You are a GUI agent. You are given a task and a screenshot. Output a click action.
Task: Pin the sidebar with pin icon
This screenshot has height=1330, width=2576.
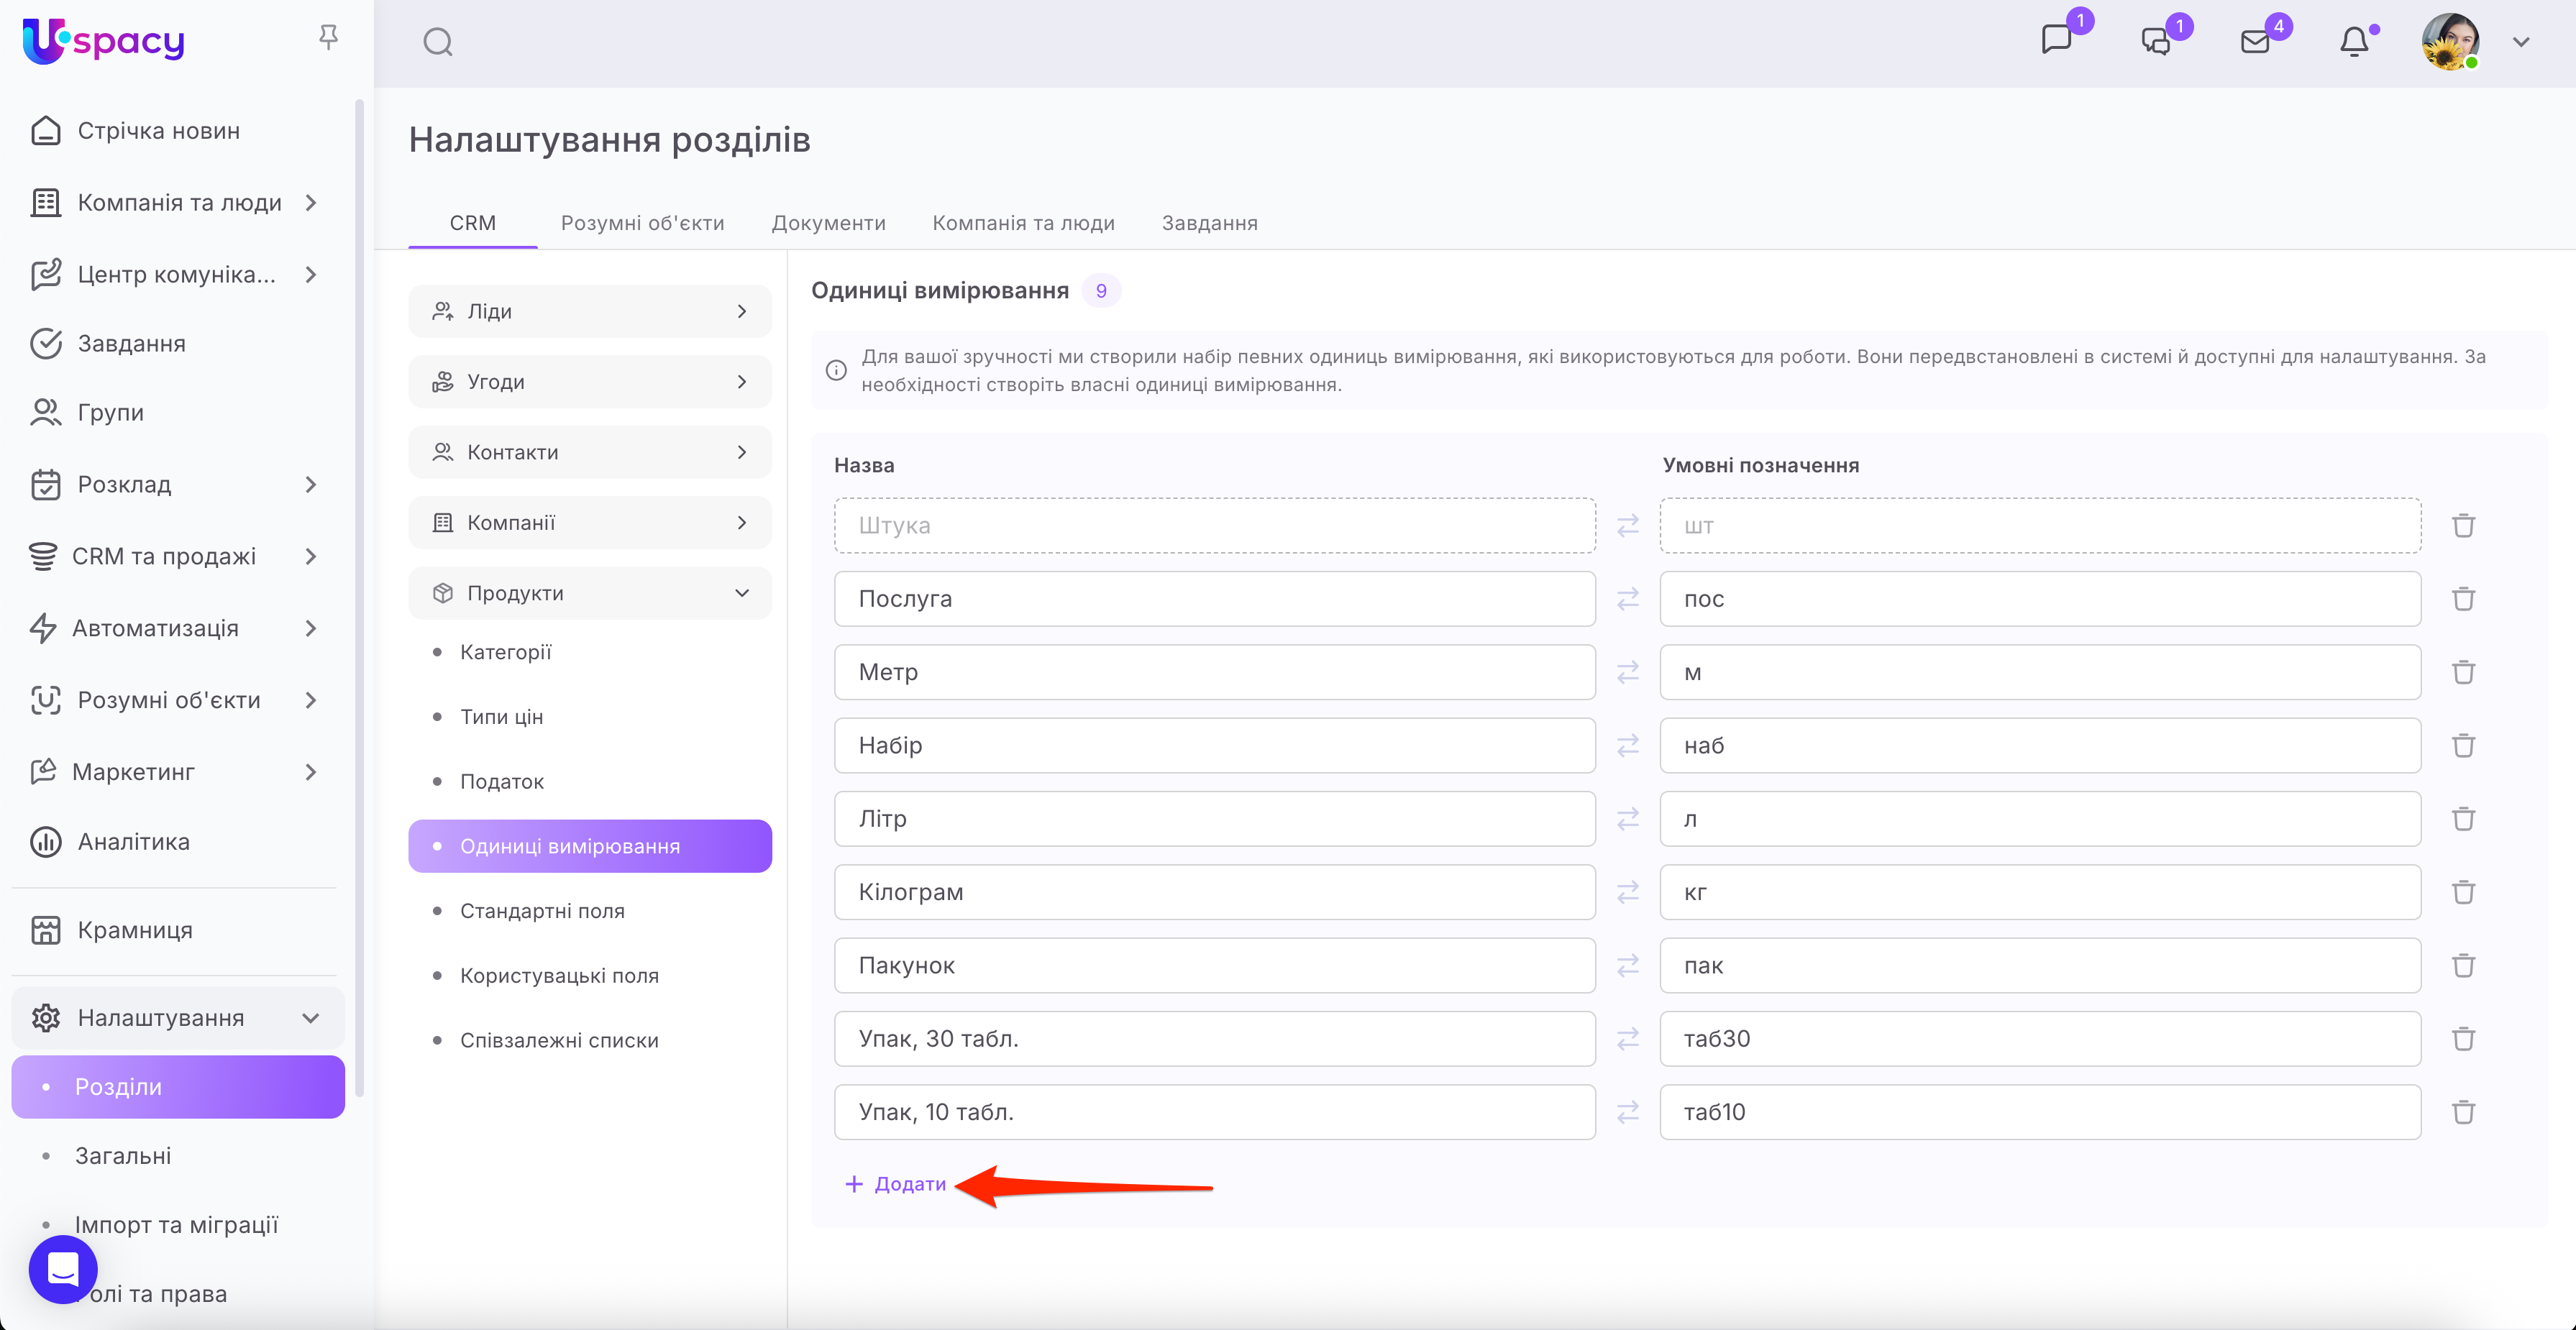(x=328, y=38)
